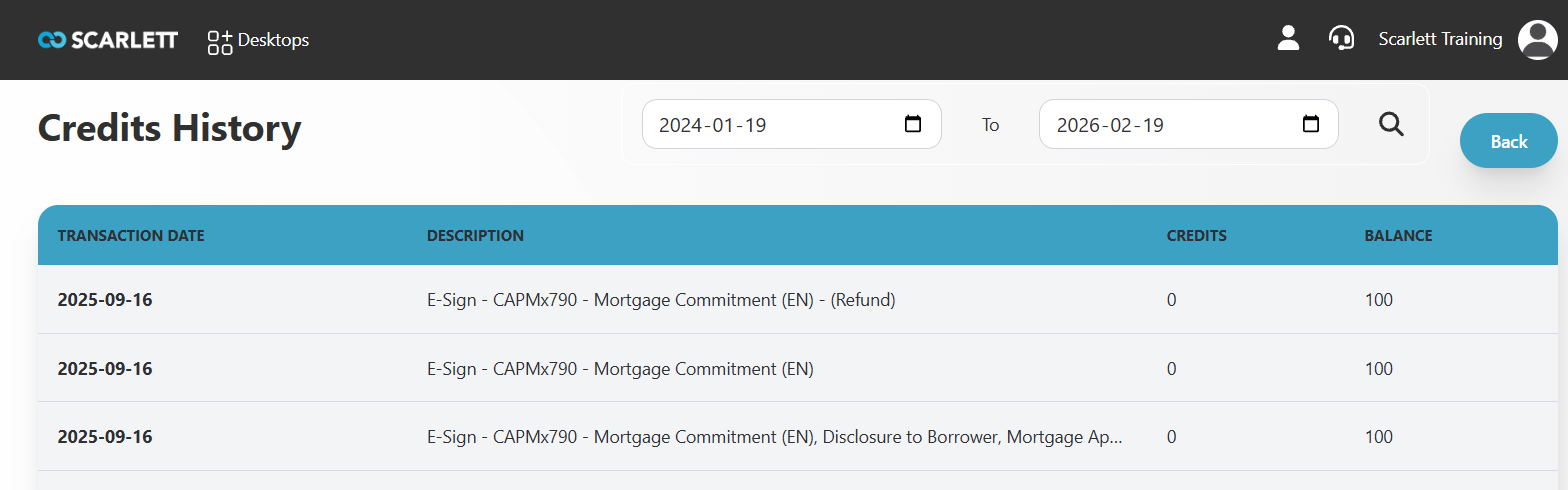Click the Scarlett Training account name
This screenshot has height=490, width=1568.
(1440, 39)
